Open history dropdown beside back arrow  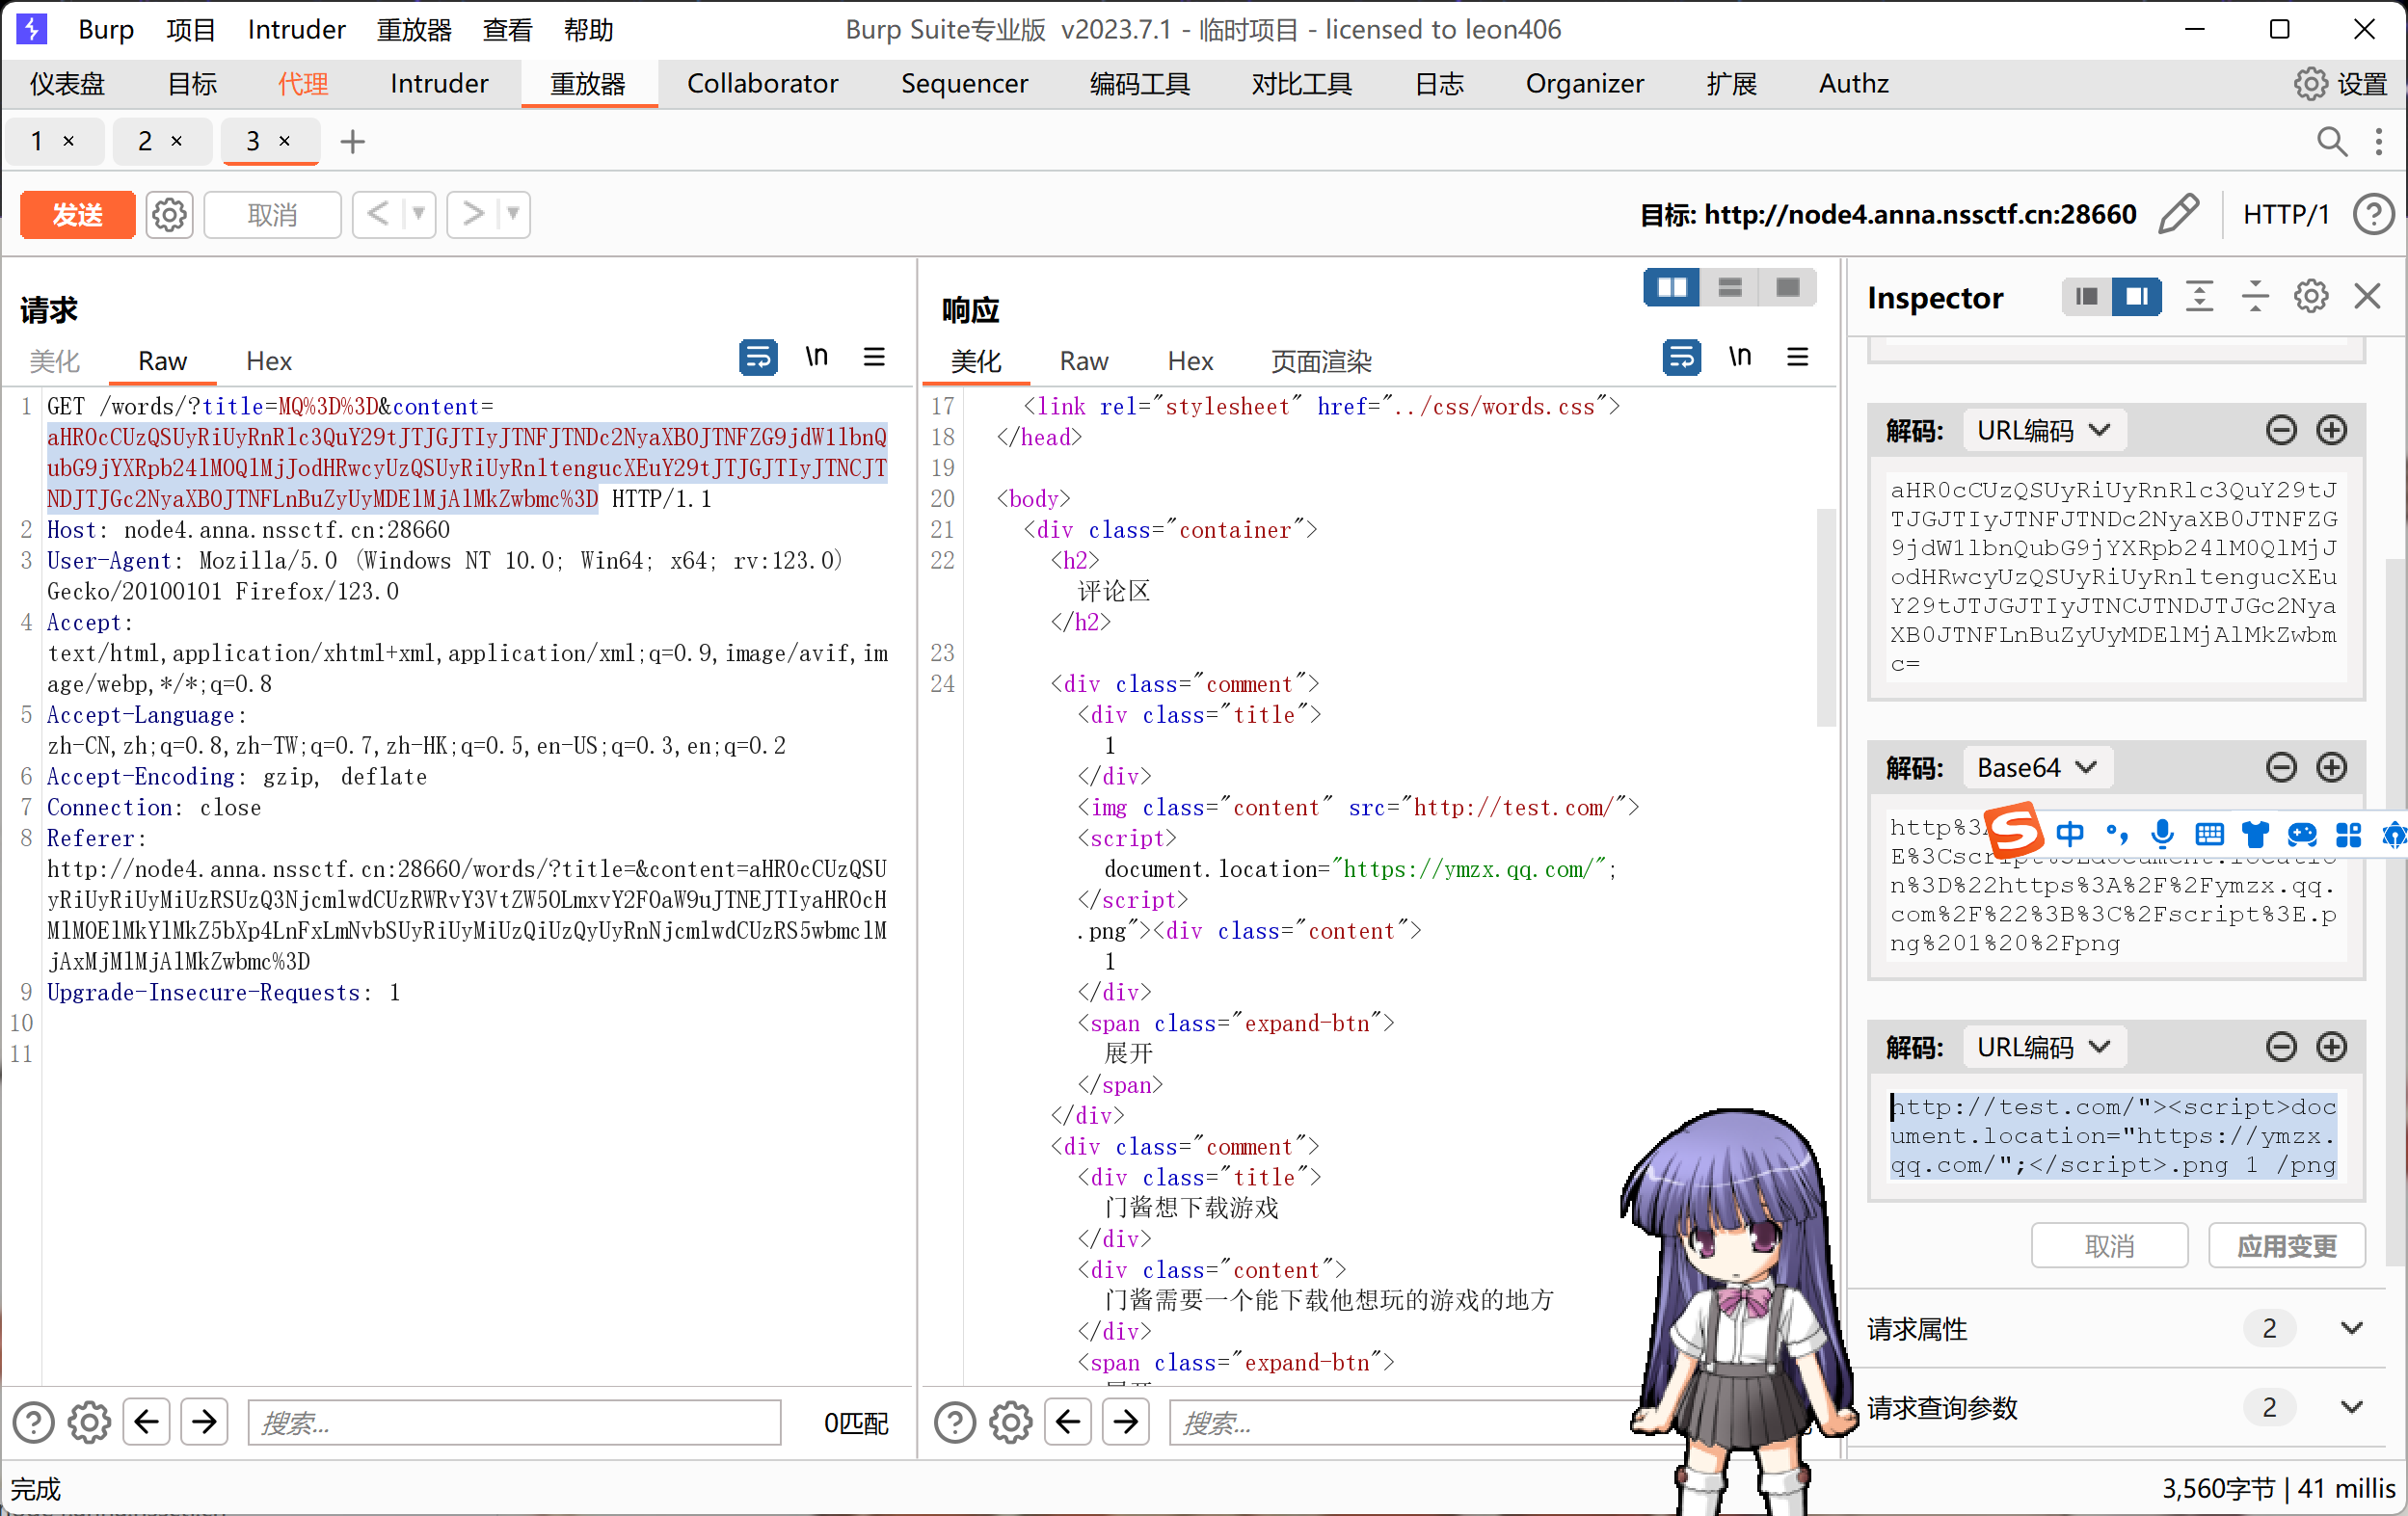(419, 214)
